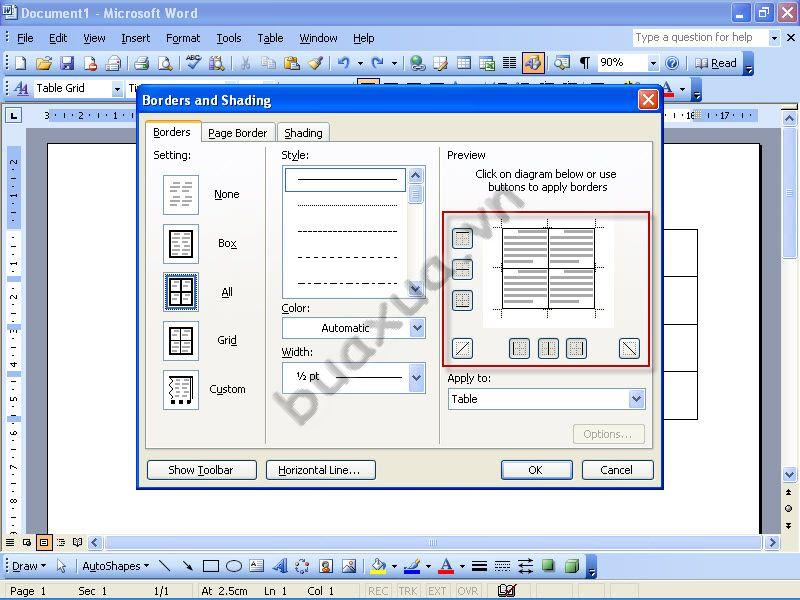Screen dimensions: 800x600
Task: Click the Open folder icon
Action: (44, 63)
